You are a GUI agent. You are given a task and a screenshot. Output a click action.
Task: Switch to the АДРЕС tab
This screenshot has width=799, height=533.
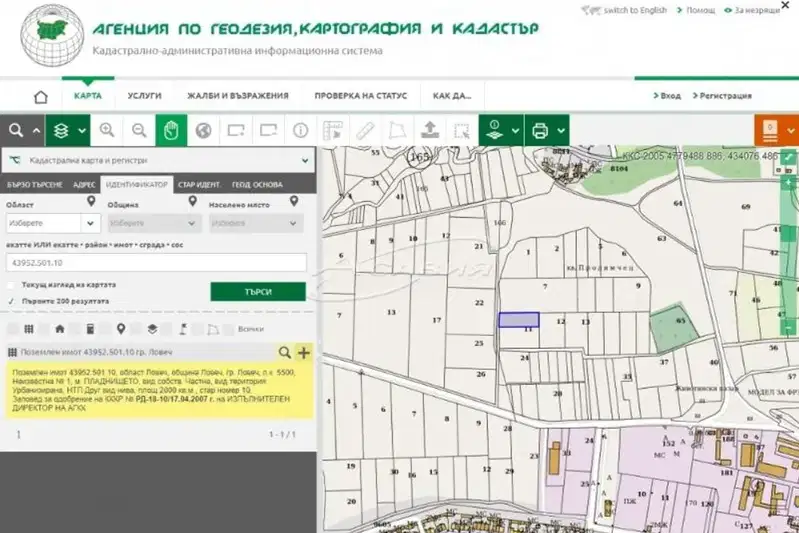[x=84, y=184]
